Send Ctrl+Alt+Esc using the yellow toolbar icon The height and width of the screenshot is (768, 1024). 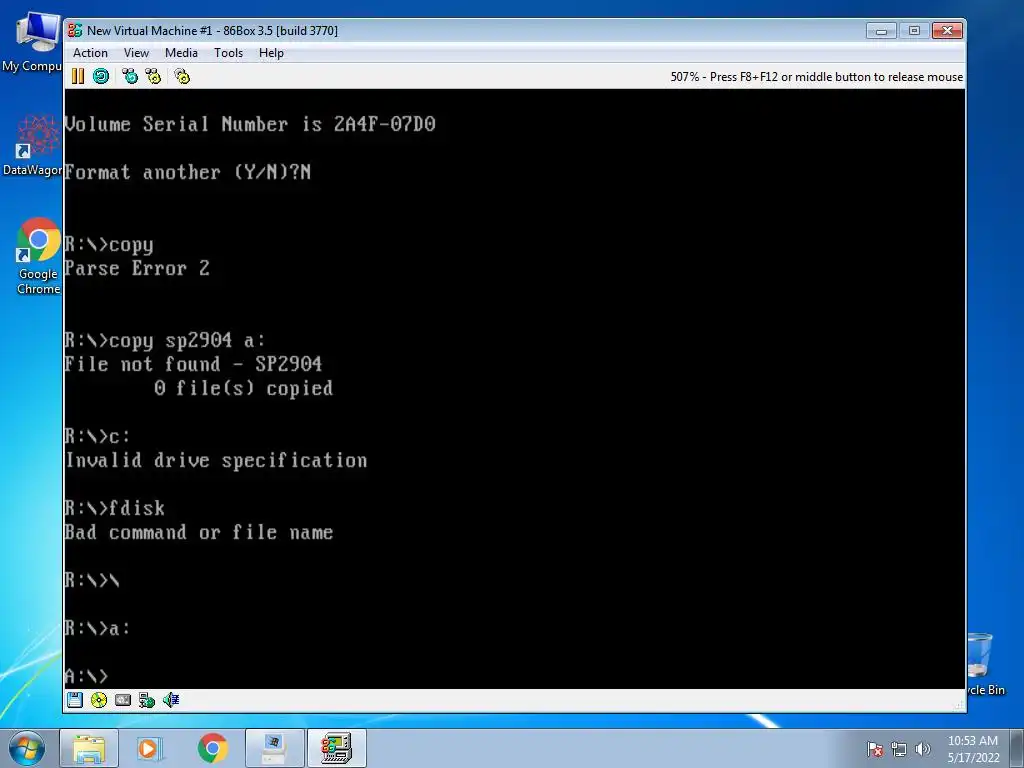pyautogui.click(x=153, y=76)
